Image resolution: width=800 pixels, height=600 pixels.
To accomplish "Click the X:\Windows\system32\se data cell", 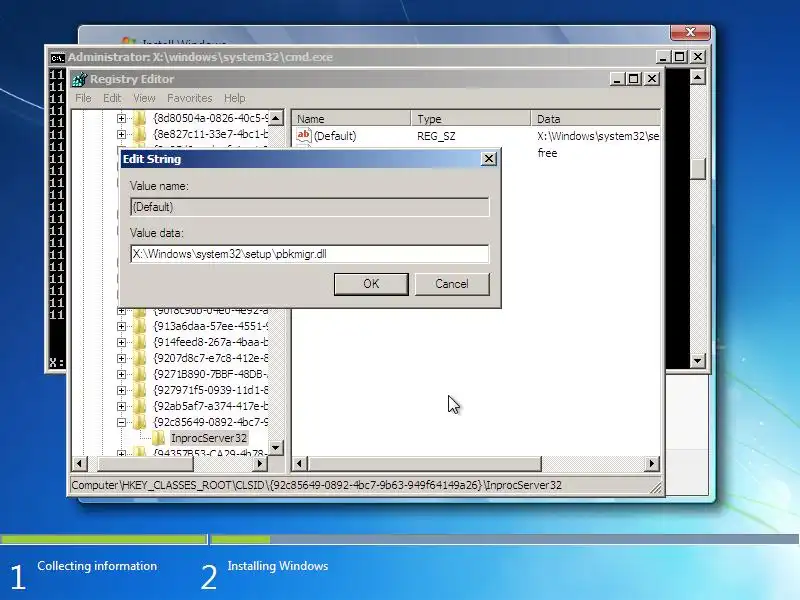I will point(598,136).
